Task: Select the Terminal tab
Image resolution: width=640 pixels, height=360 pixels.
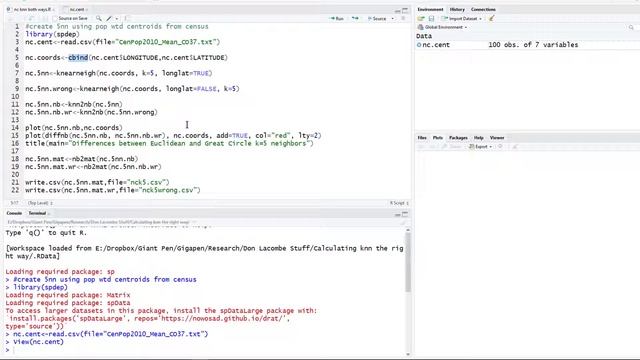Action: (x=37, y=213)
